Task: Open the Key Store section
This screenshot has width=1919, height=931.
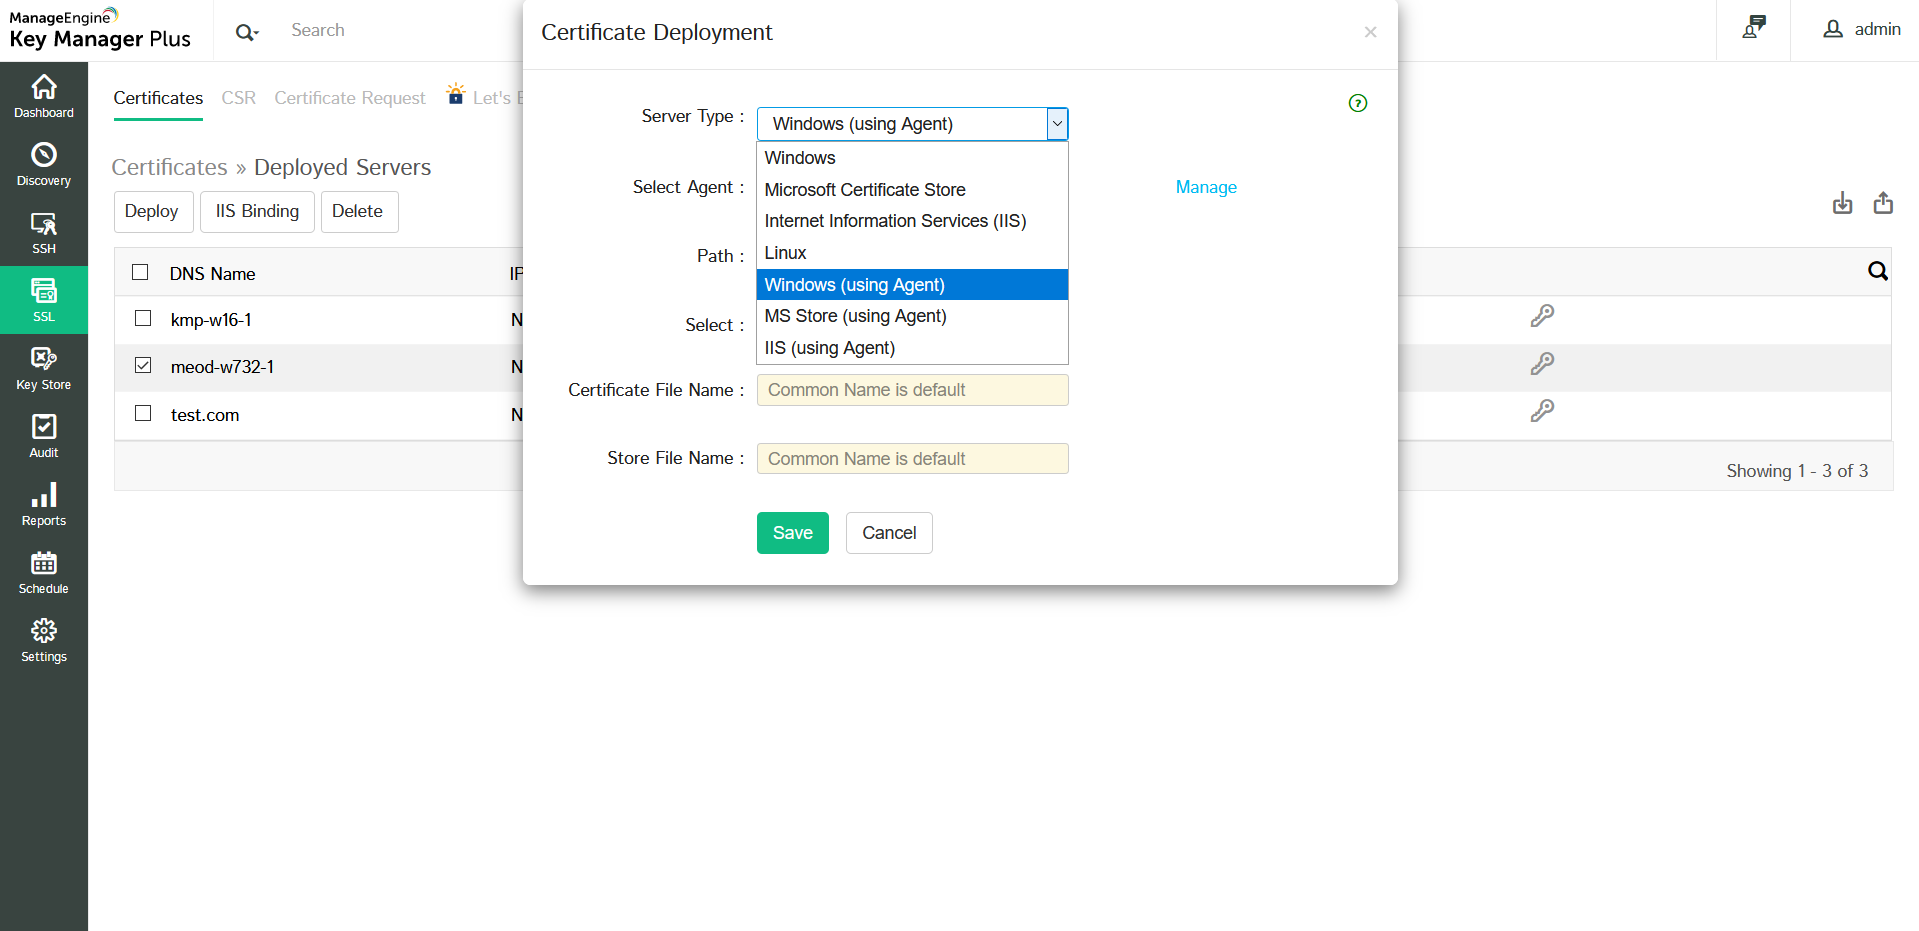Action: pos(44,368)
